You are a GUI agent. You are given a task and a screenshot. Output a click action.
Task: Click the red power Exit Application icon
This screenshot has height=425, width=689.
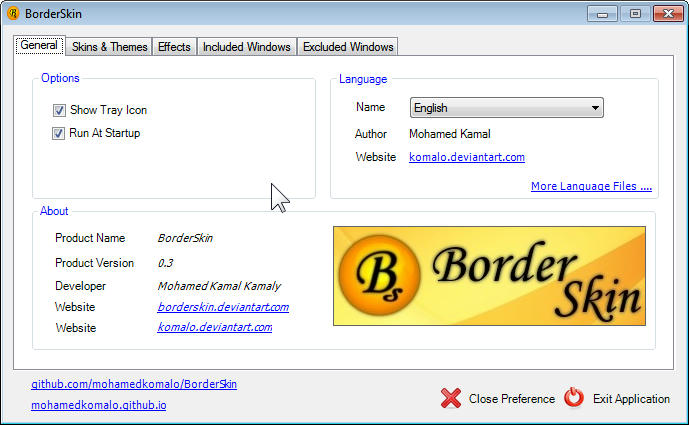coord(574,397)
